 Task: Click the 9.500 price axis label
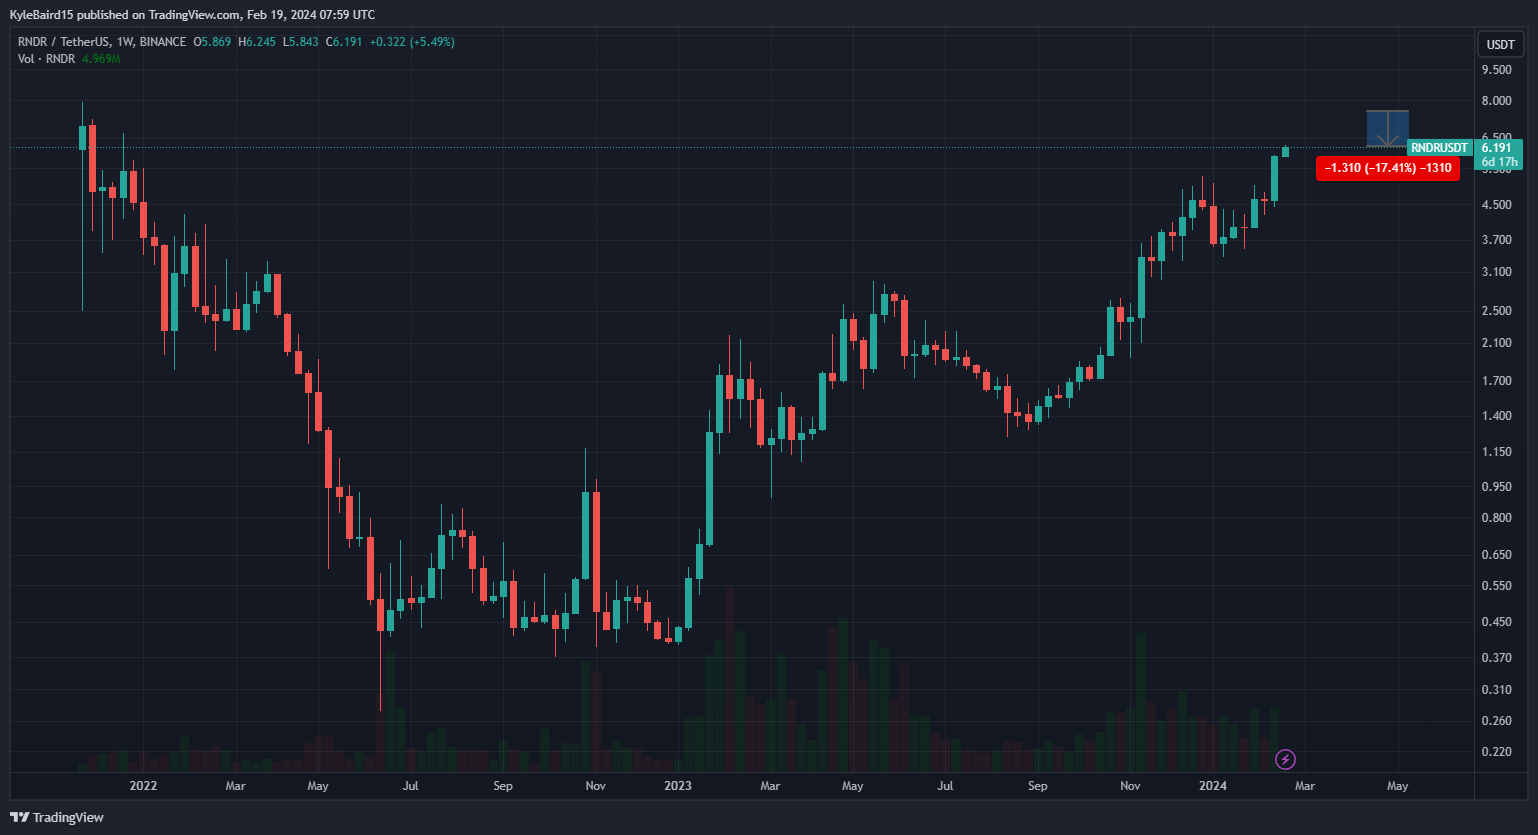coord(1497,70)
